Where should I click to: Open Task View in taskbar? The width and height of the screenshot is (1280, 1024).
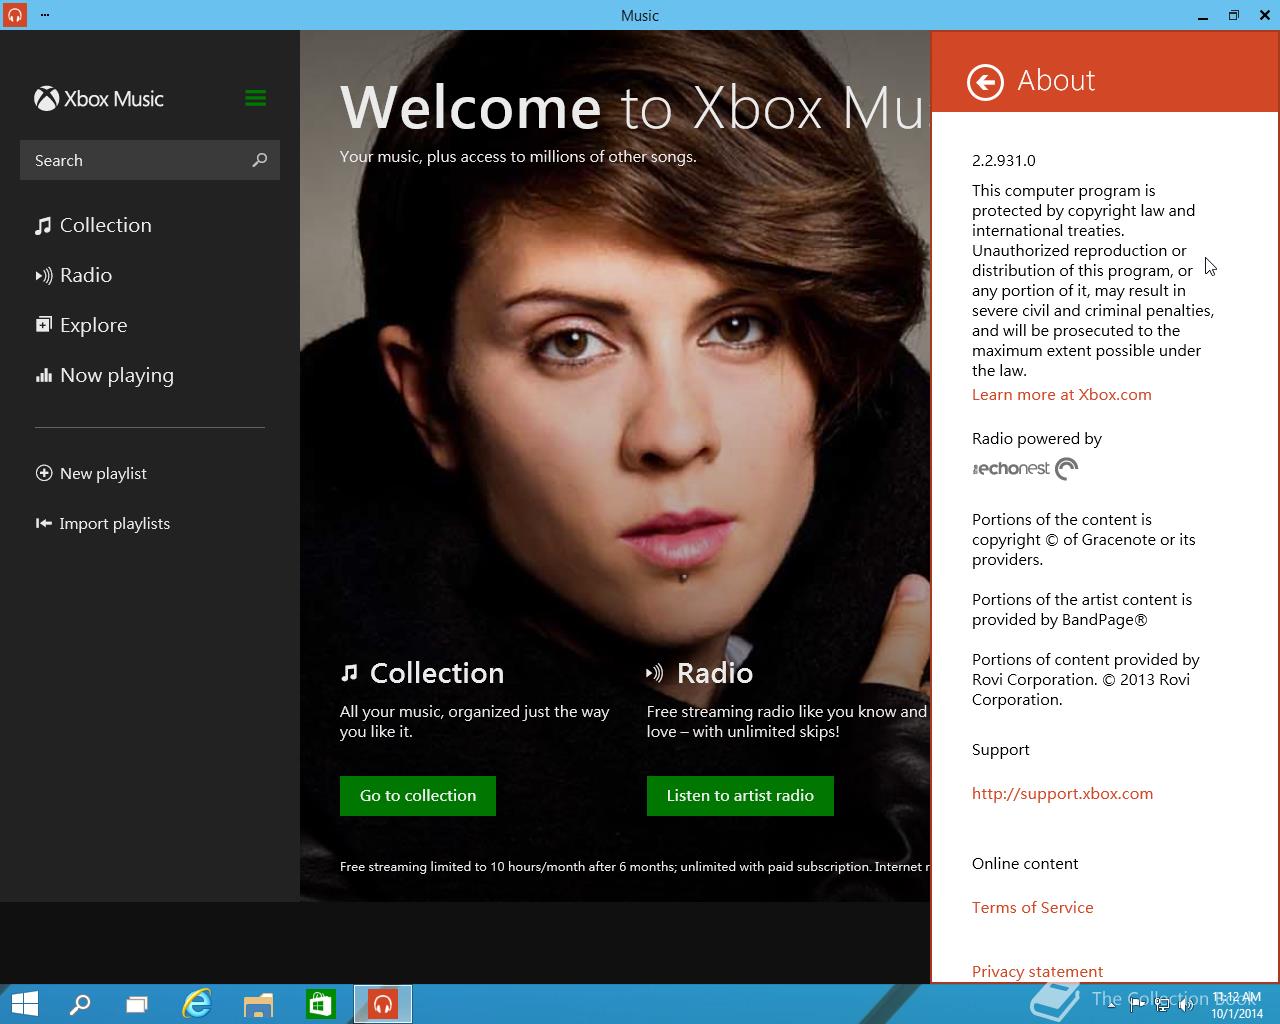[x=137, y=1004]
